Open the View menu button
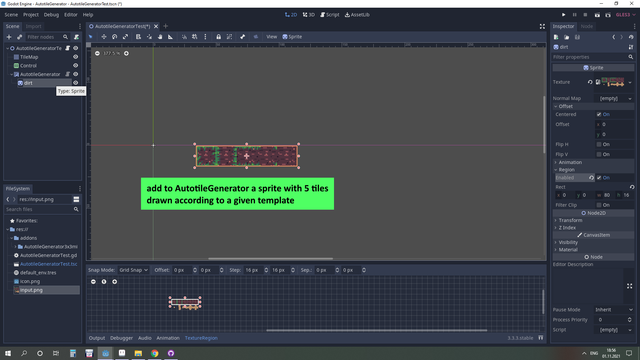 point(271,37)
